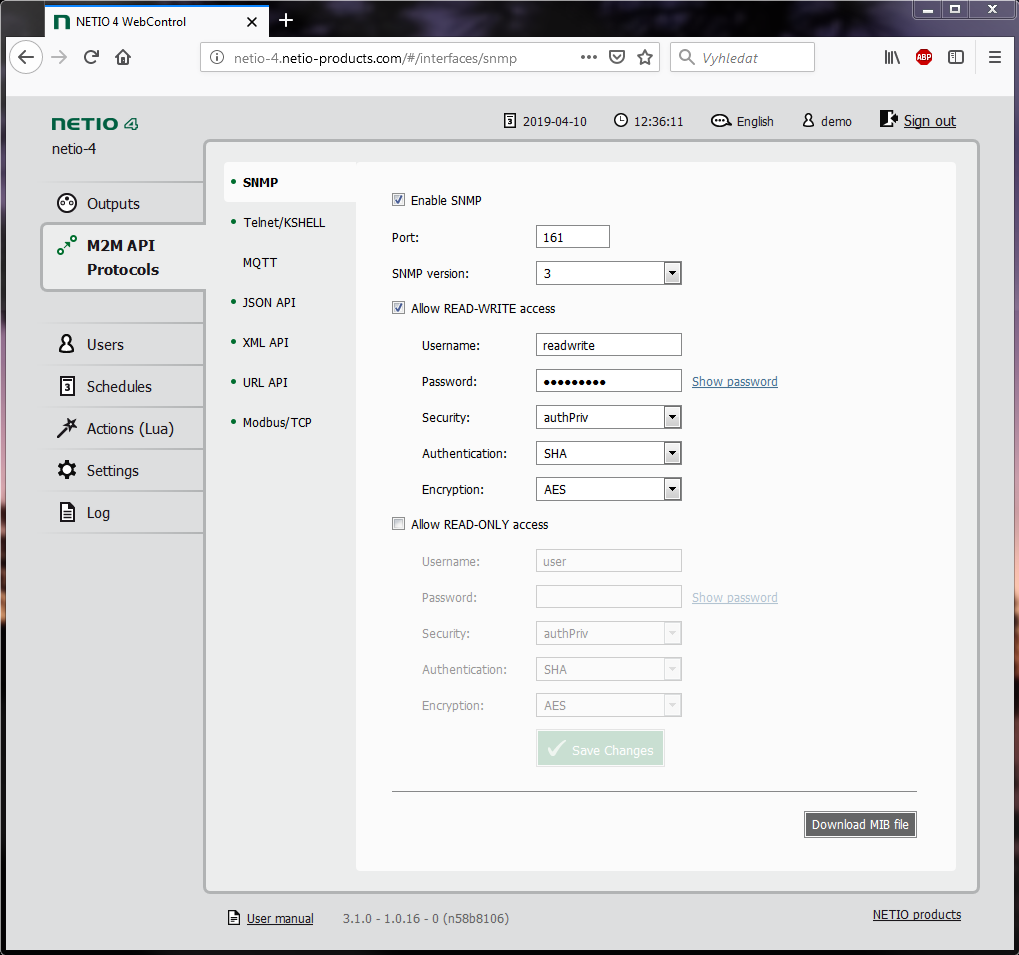Switch to the Modbus/TCP tab

(277, 422)
